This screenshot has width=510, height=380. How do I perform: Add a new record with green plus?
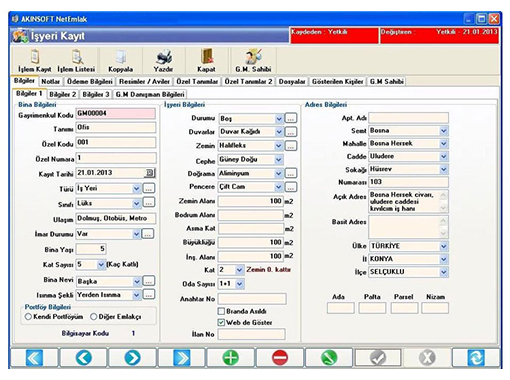coord(231,358)
